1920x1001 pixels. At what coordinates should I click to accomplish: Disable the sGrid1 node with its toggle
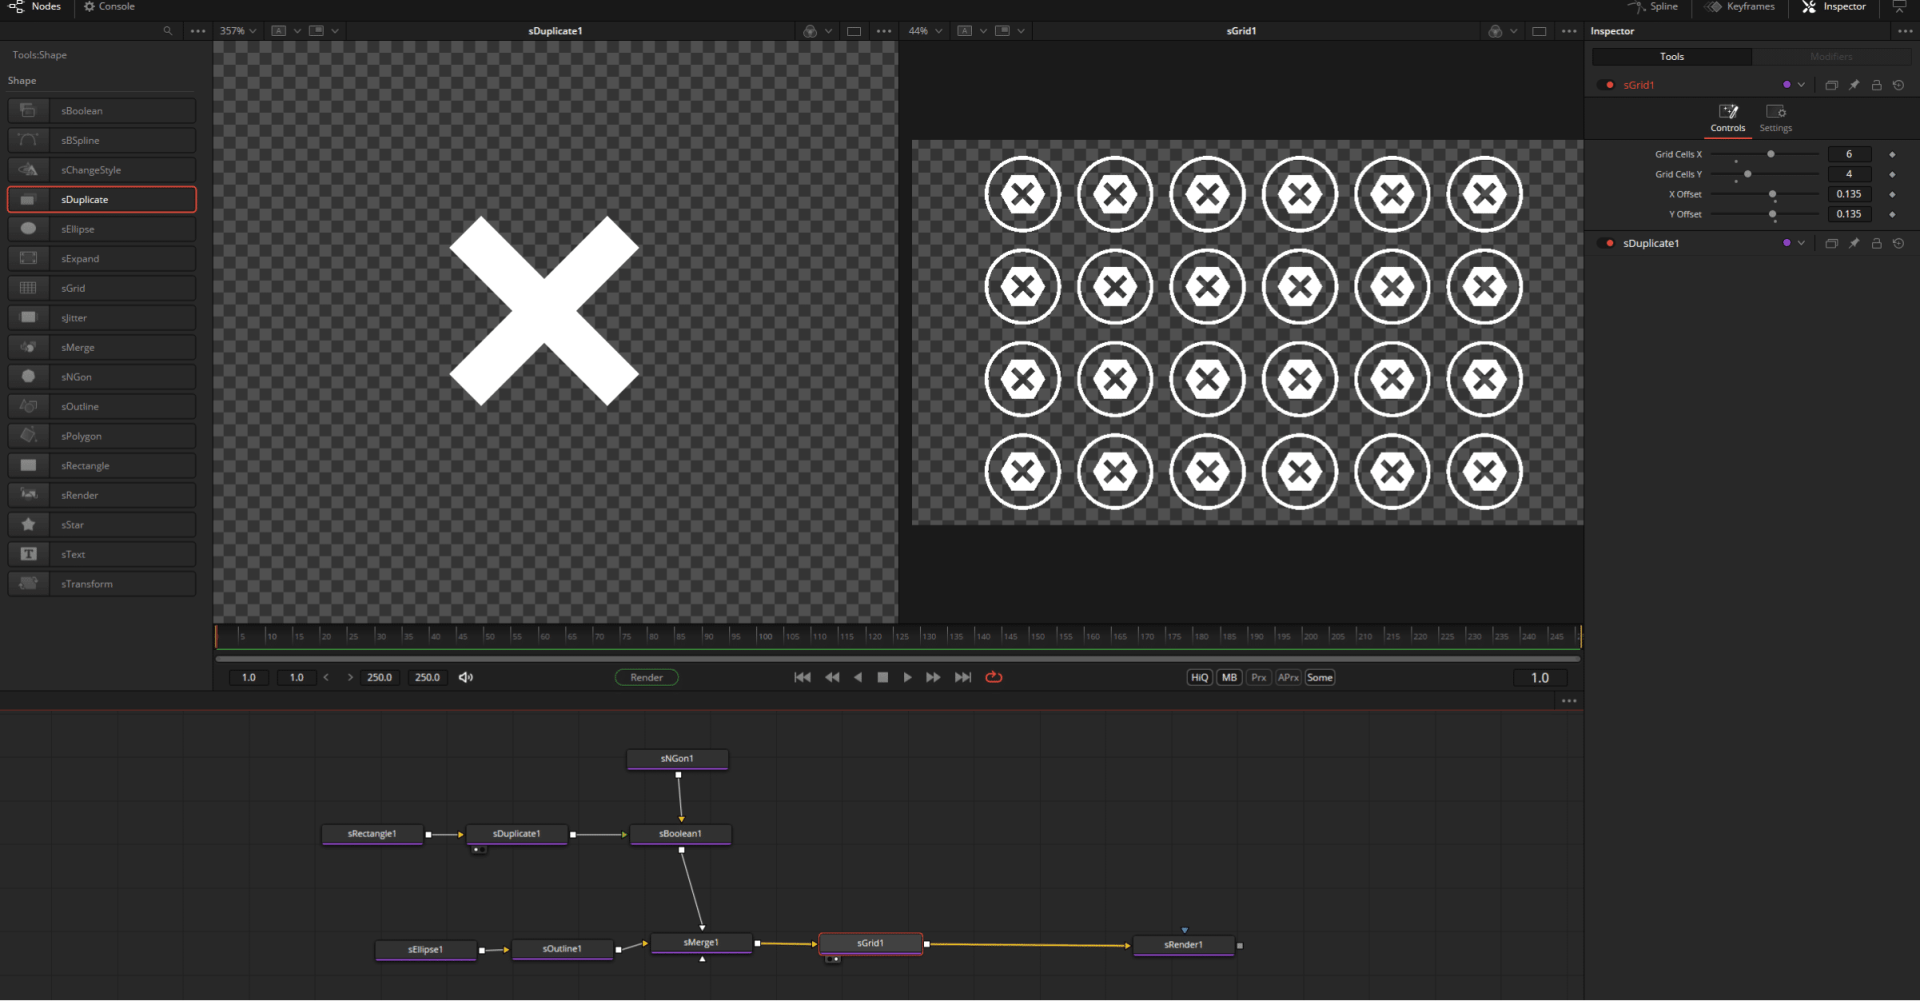coord(1607,84)
